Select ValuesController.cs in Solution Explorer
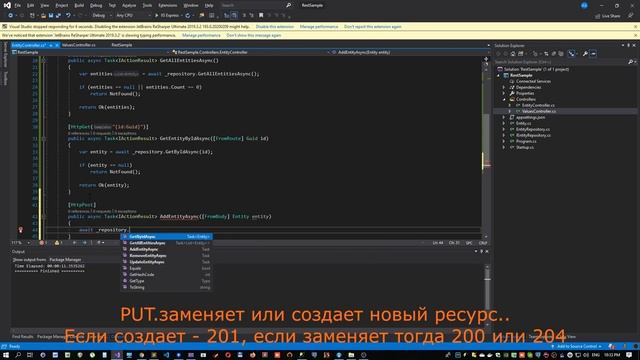Viewport: 640px width, 360px height. pyautogui.click(x=539, y=111)
